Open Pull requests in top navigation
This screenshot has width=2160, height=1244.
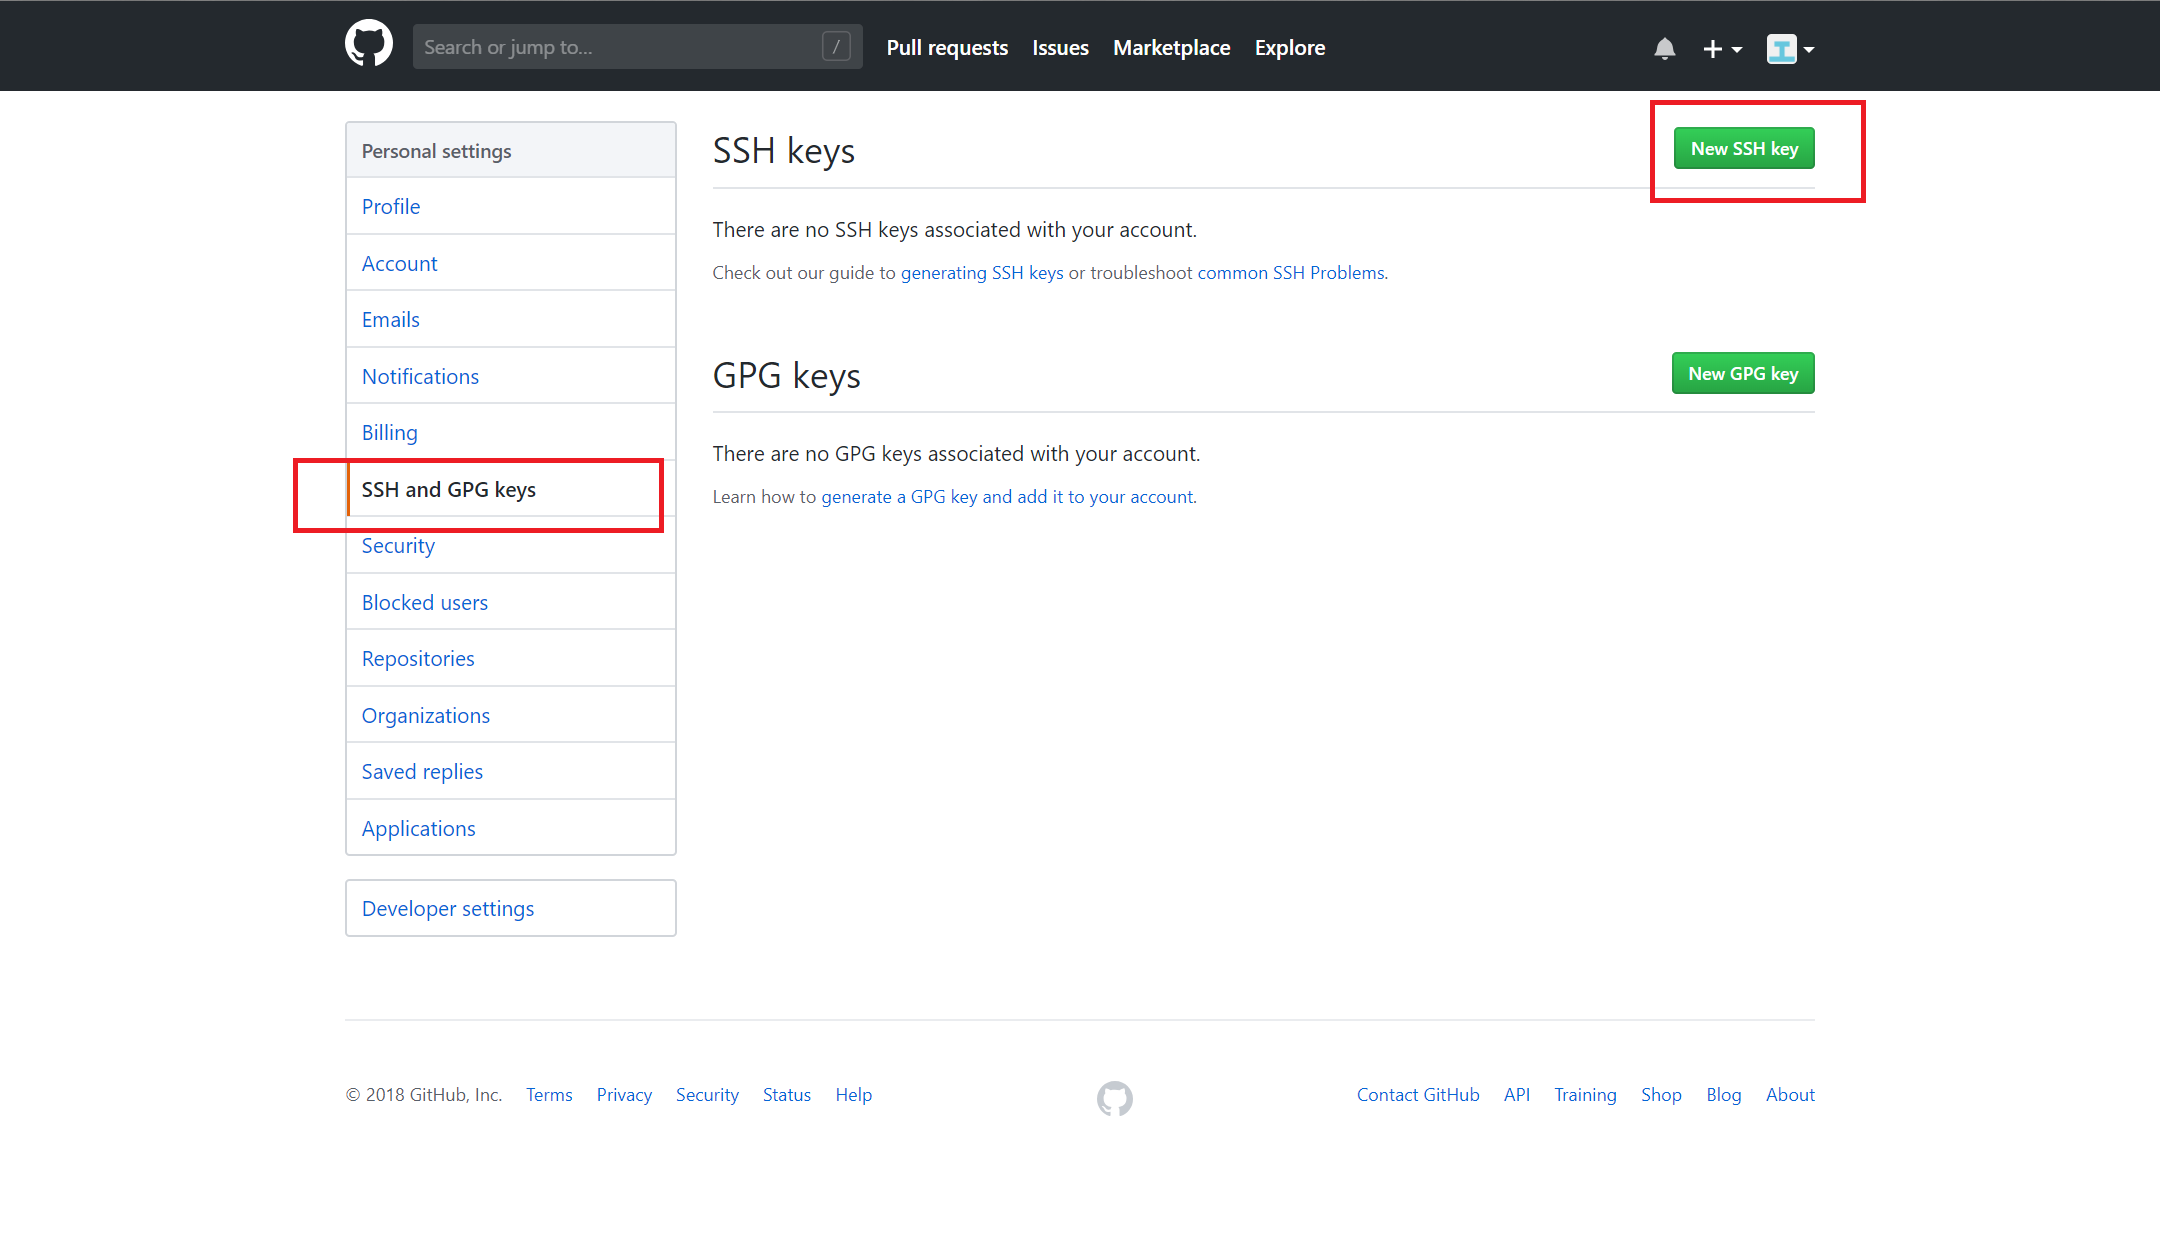coord(946,48)
